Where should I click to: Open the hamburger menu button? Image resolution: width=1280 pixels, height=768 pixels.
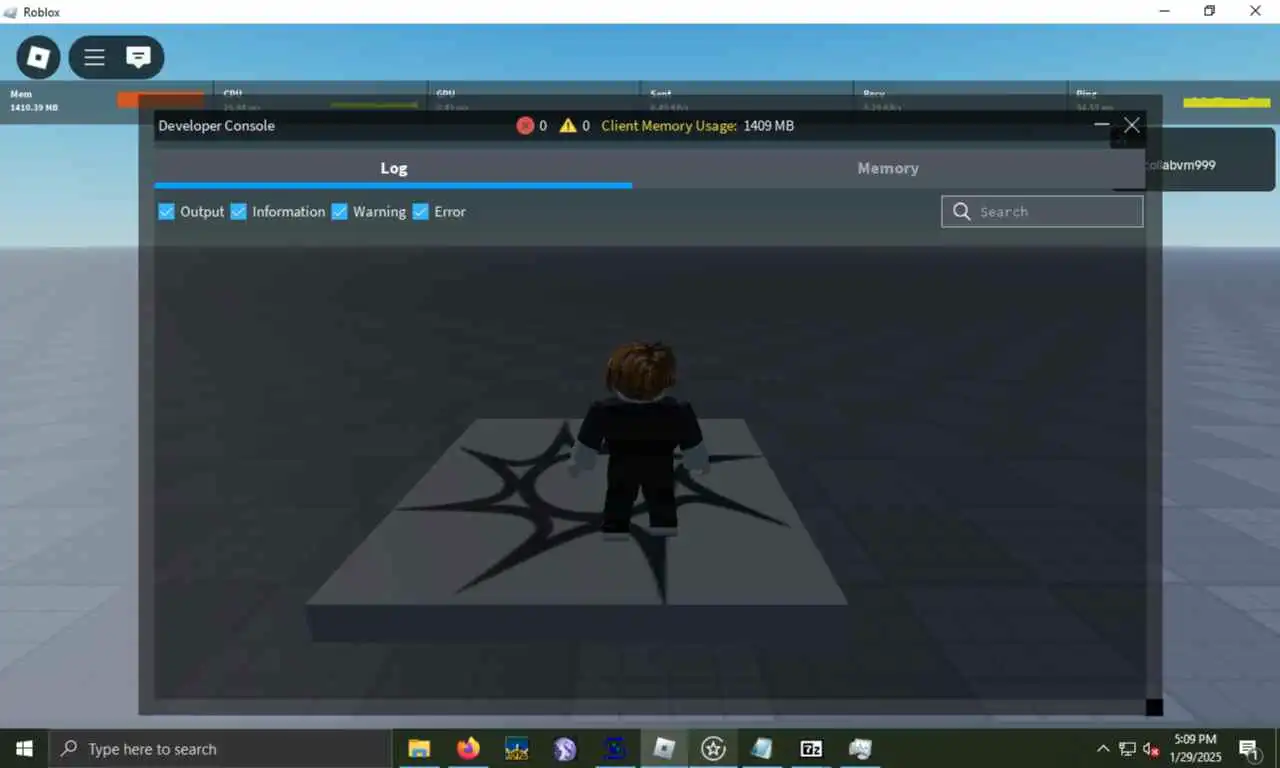click(x=94, y=57)
